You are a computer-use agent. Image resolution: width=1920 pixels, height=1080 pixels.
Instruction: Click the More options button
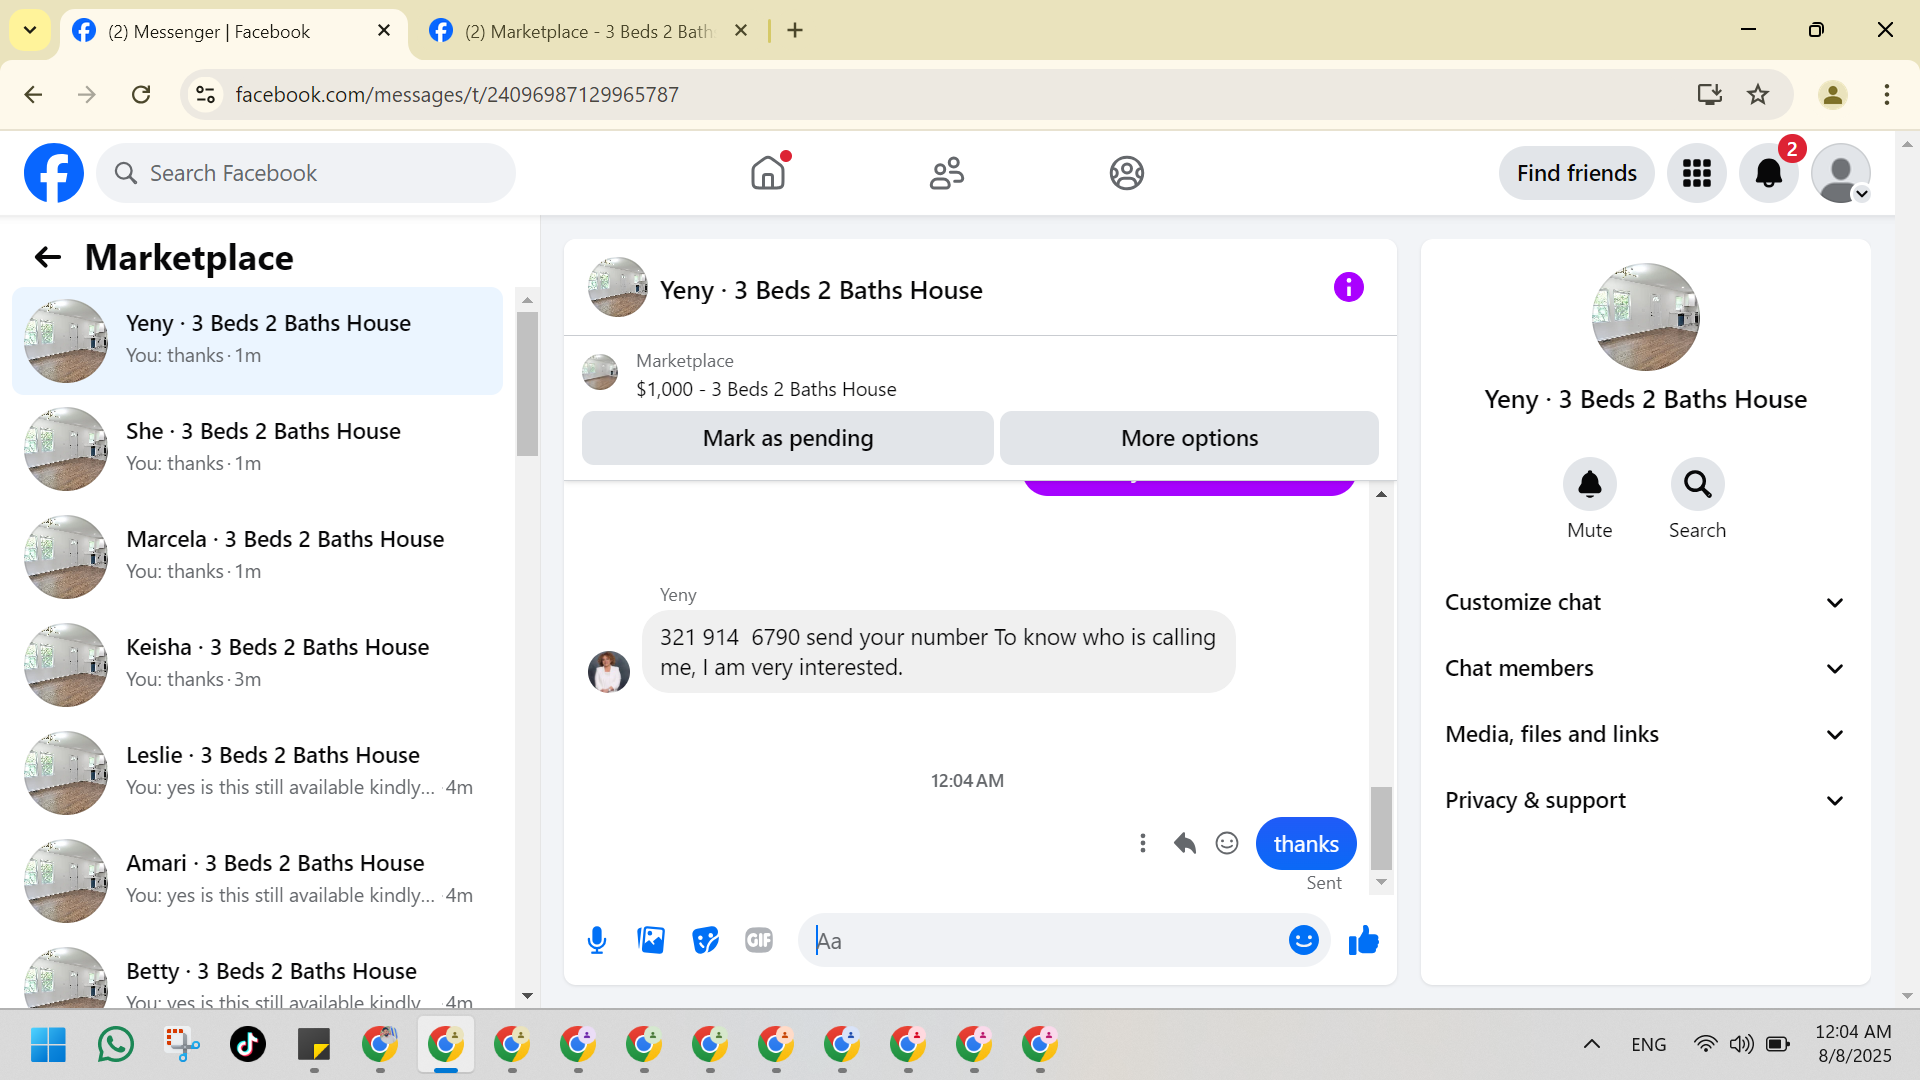coord(1189,438)
